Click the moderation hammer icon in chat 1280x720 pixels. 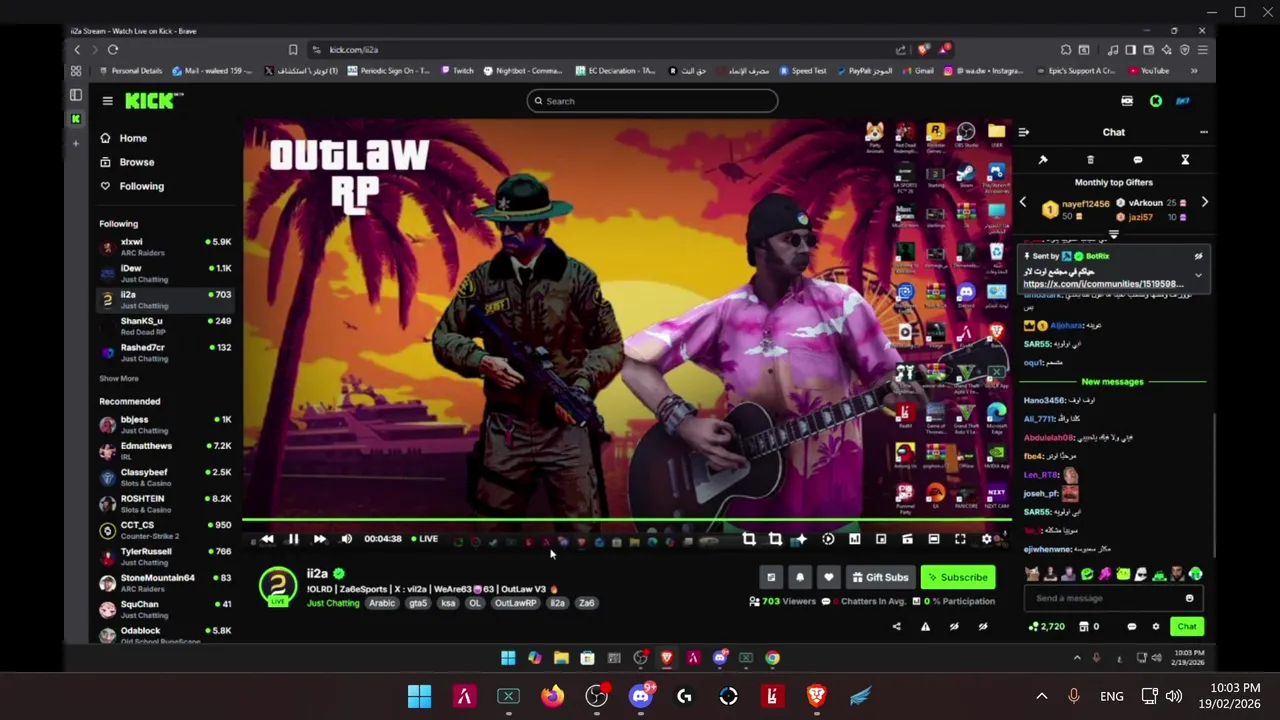pos(1043,160)
